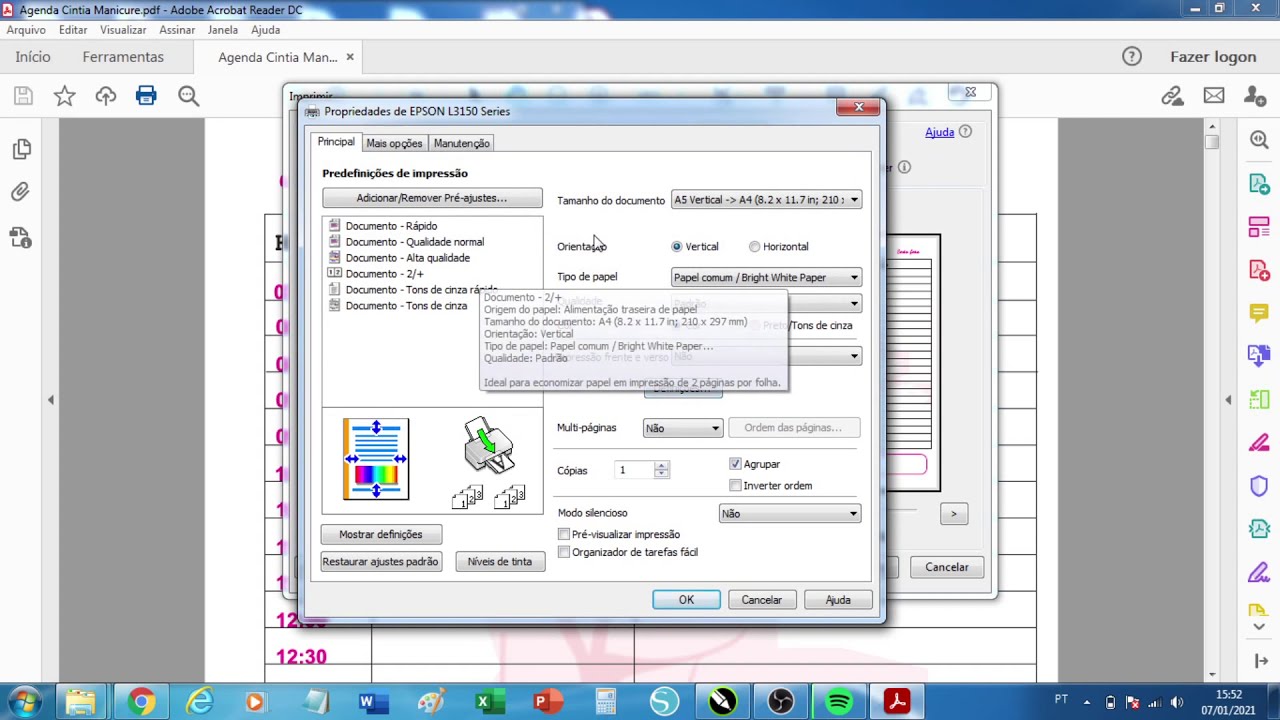
Task: Click the green Organize Pages tool icon
Action: (1259, 400)
